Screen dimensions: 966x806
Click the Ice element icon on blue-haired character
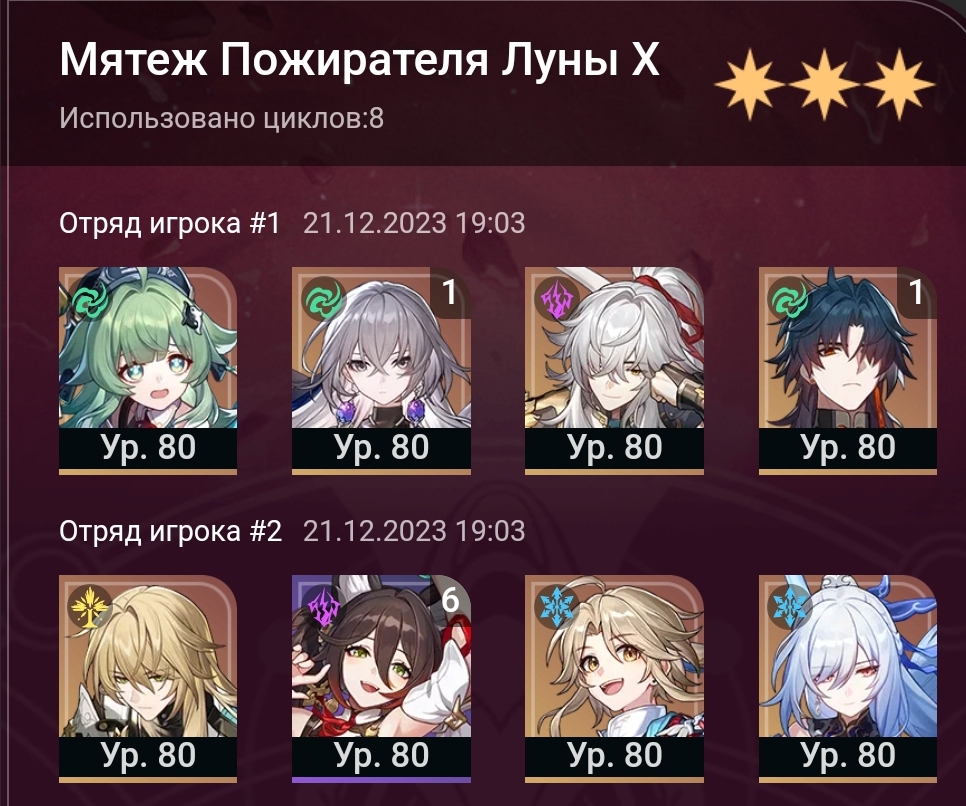pos(790,607)
